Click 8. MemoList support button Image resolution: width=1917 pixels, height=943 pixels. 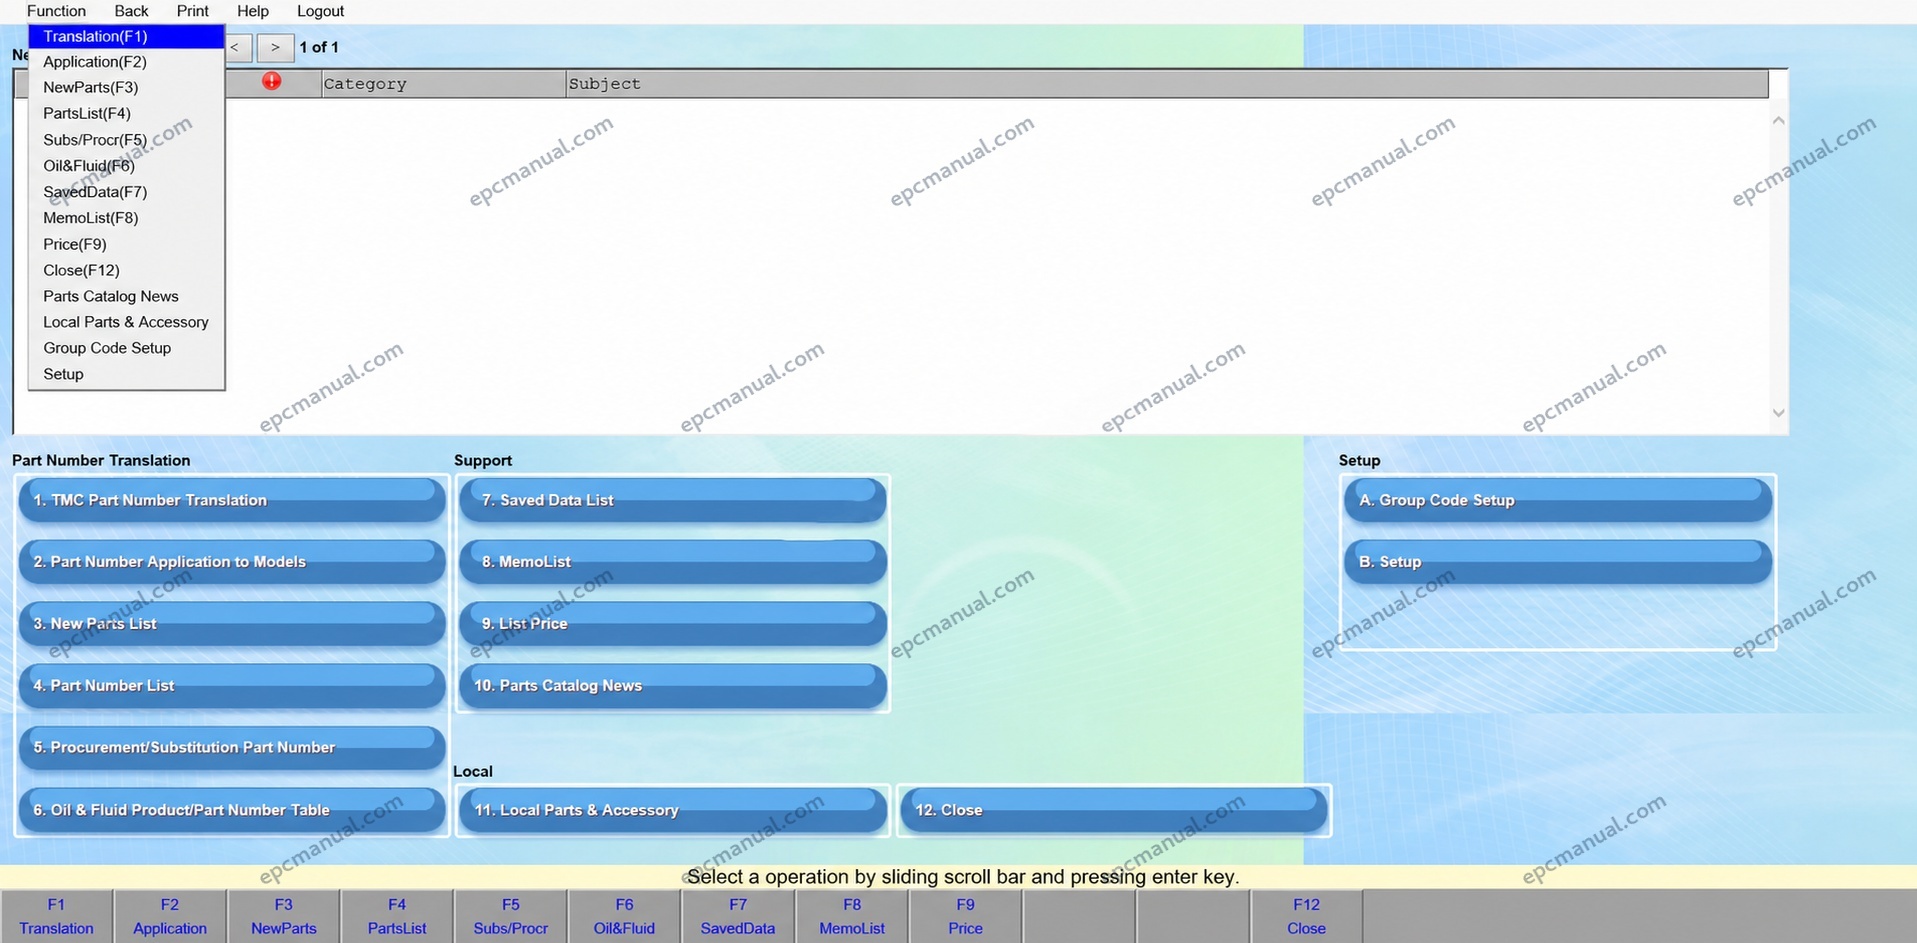673,562
